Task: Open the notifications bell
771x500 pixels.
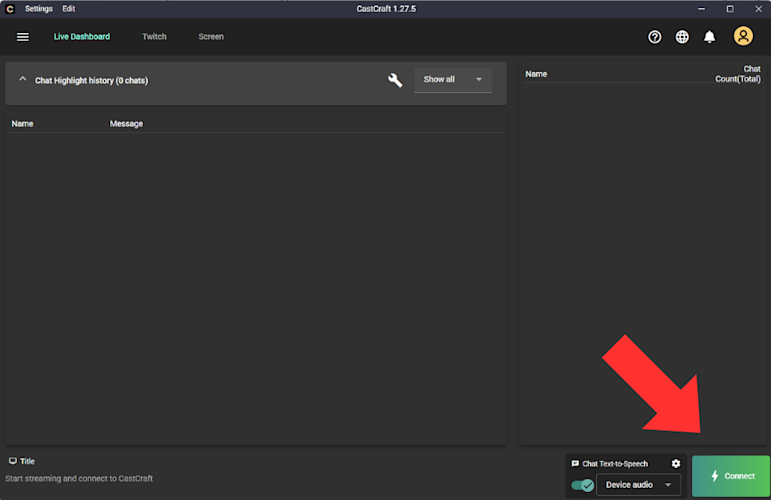Action: pos(709,37)
